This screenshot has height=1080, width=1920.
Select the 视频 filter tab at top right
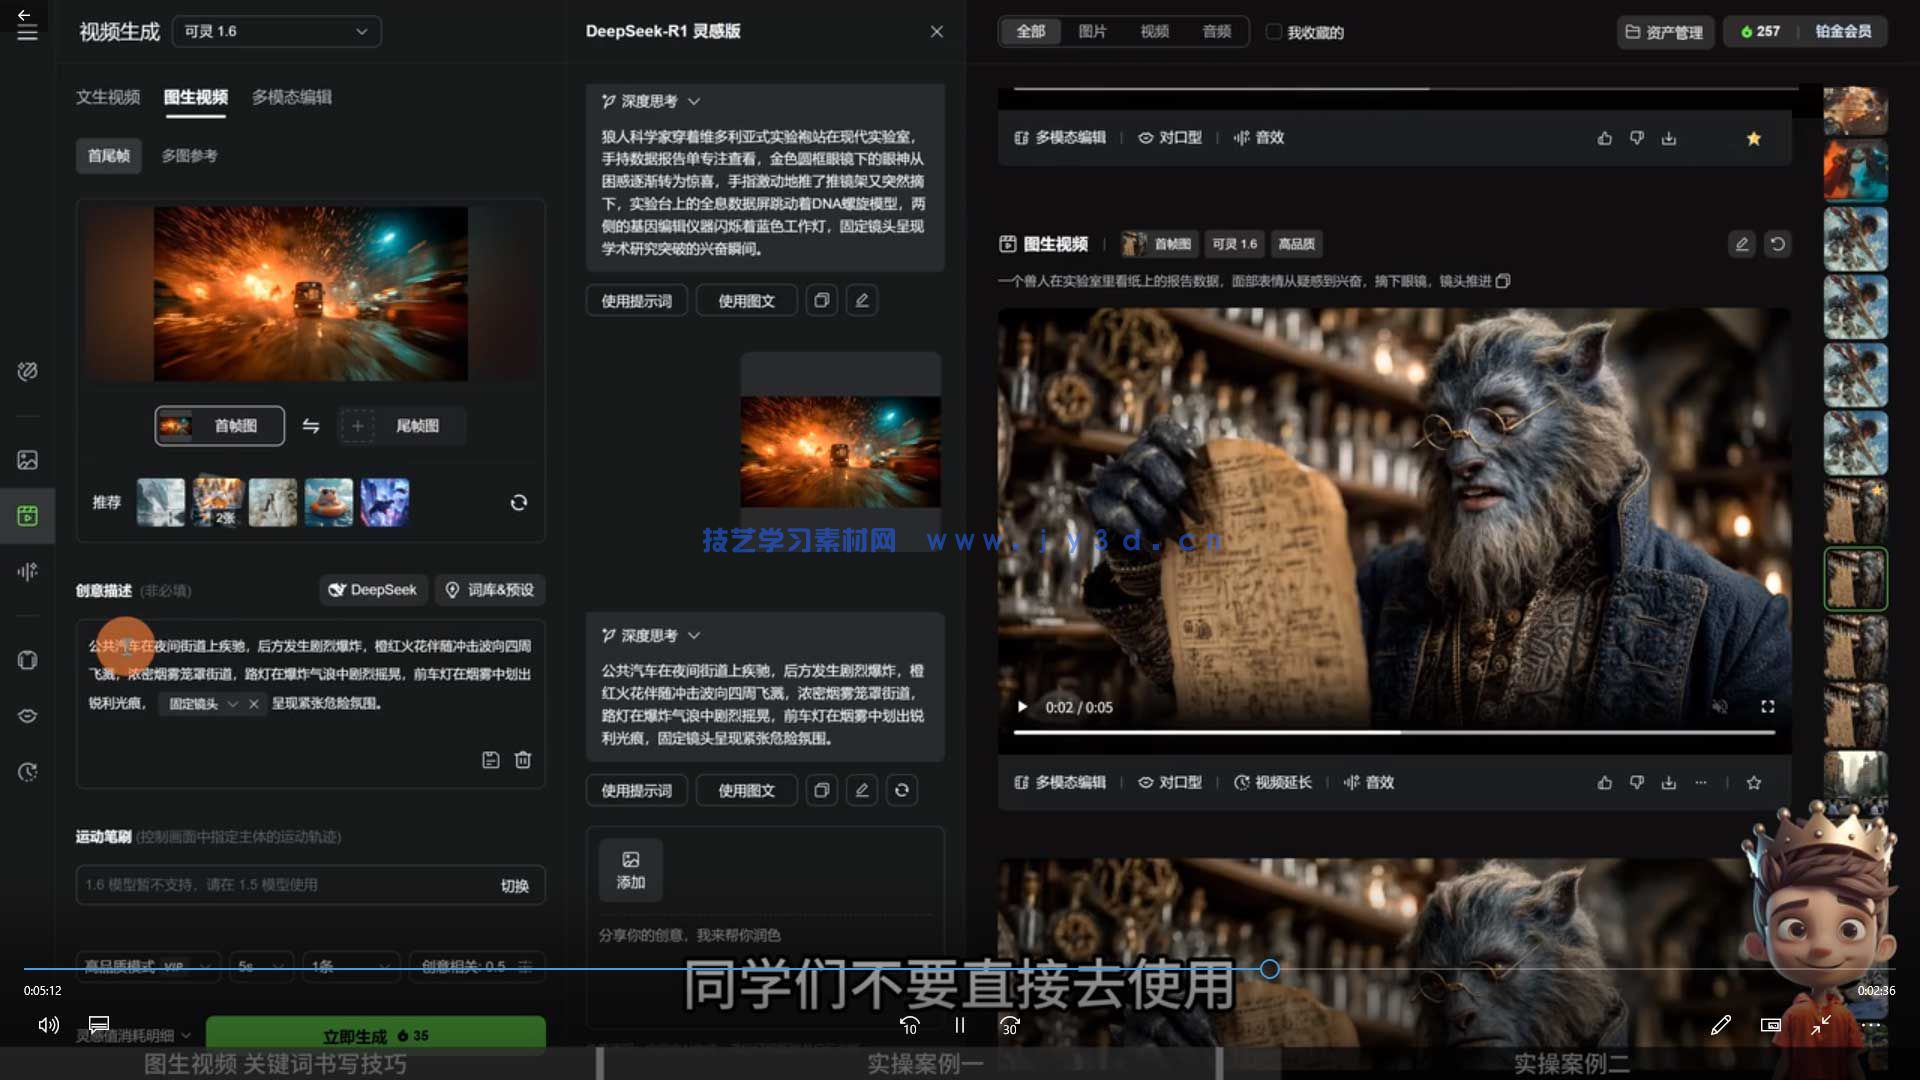click(x=1154, y=31)
